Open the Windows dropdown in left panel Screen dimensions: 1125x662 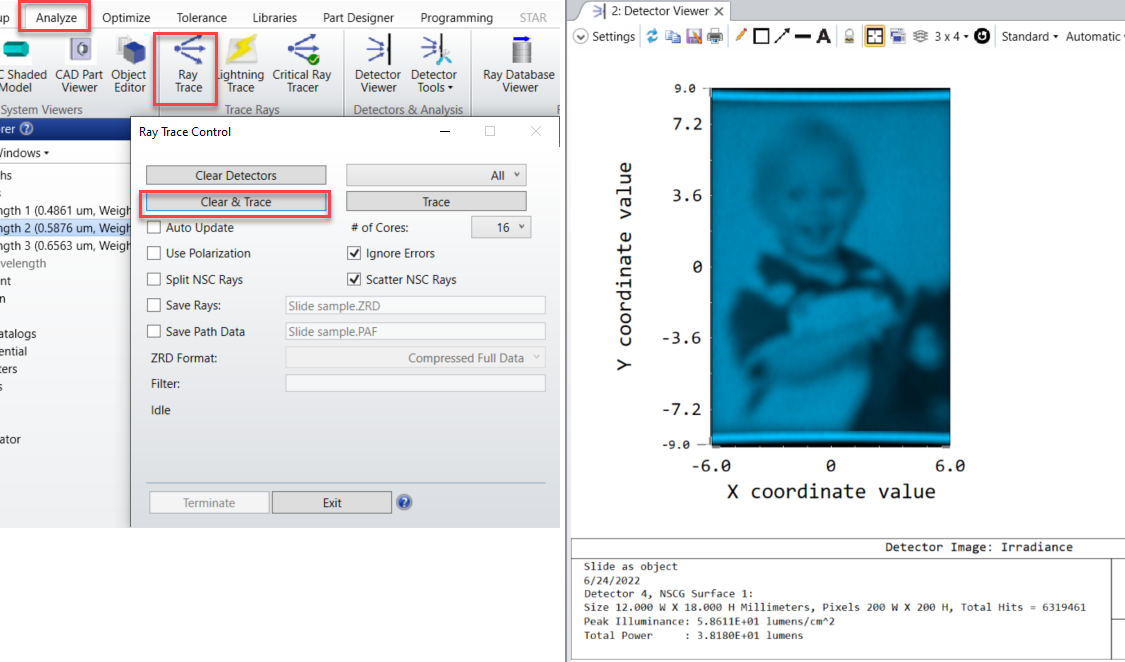(x=24, y=153)
